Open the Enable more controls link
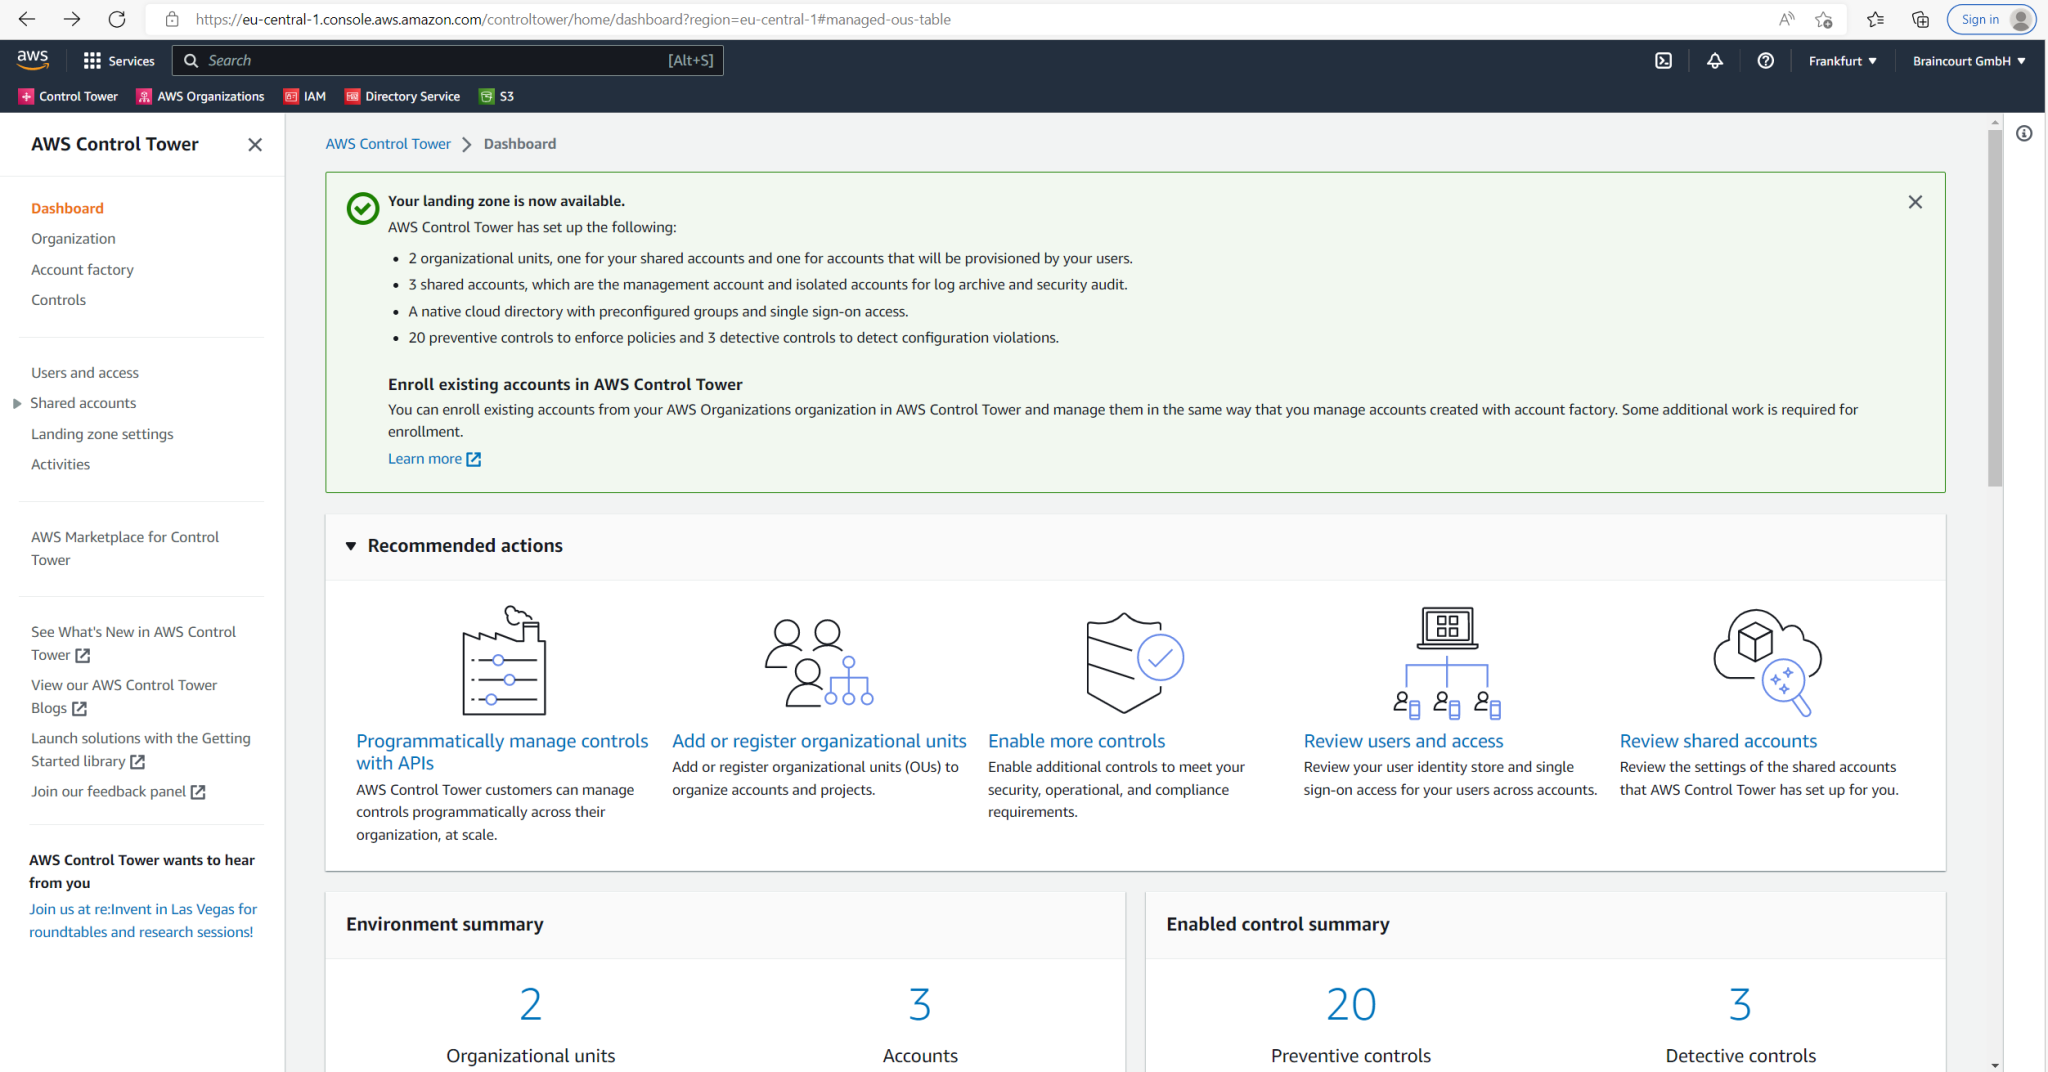Screen dimensions: 2048x1072 pos(1076,741)
